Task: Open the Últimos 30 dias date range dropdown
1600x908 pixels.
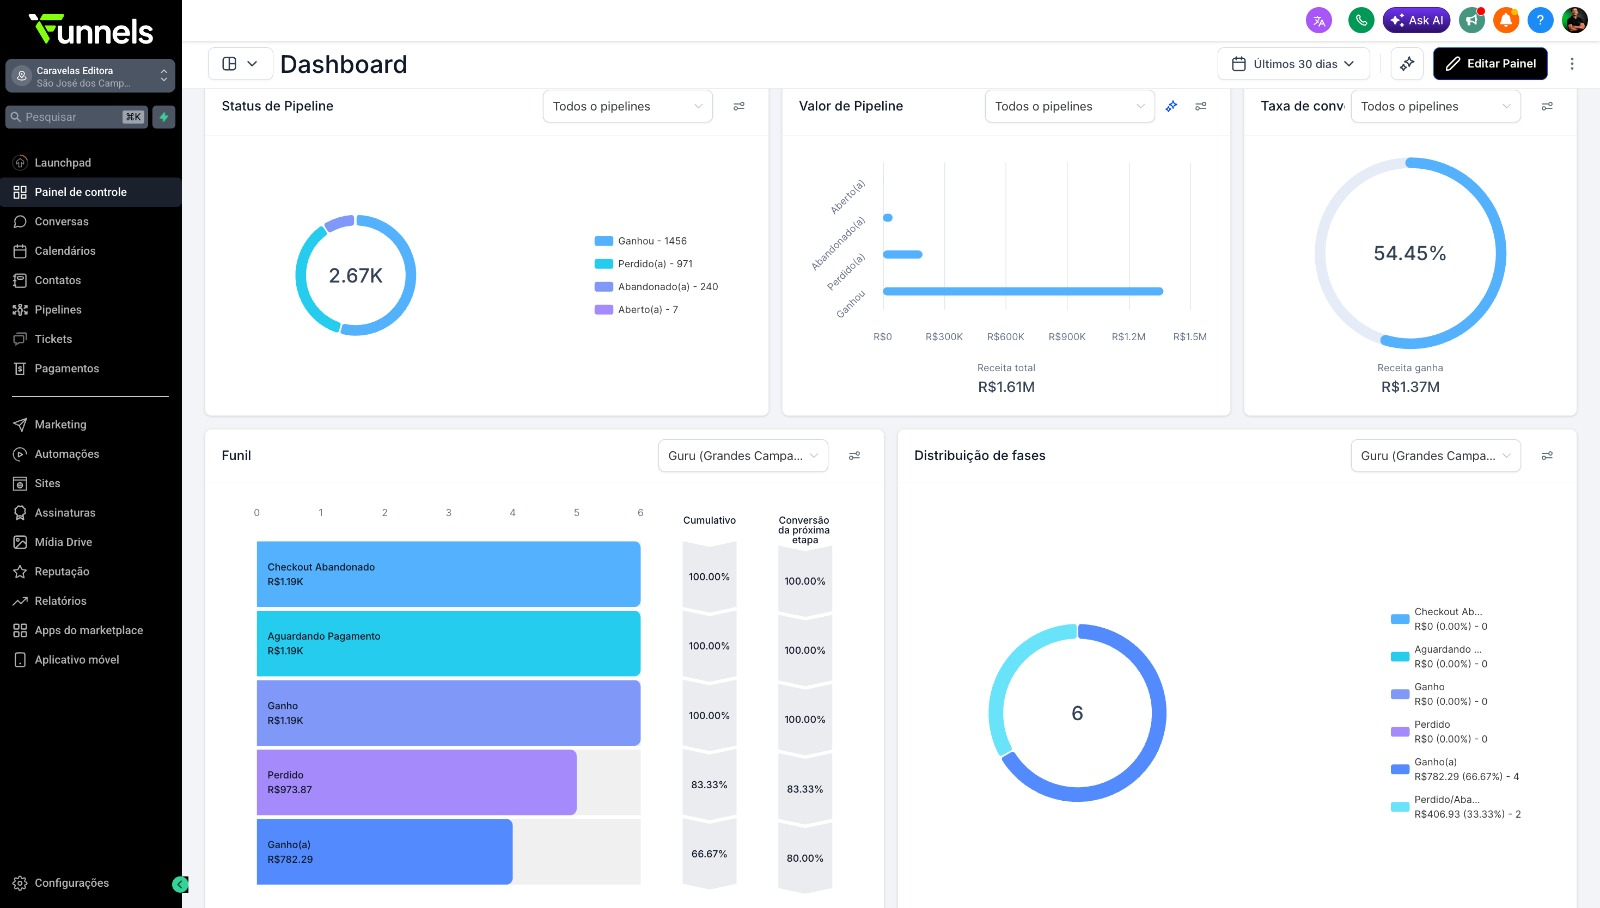Action: click(x=1294, y=64)
